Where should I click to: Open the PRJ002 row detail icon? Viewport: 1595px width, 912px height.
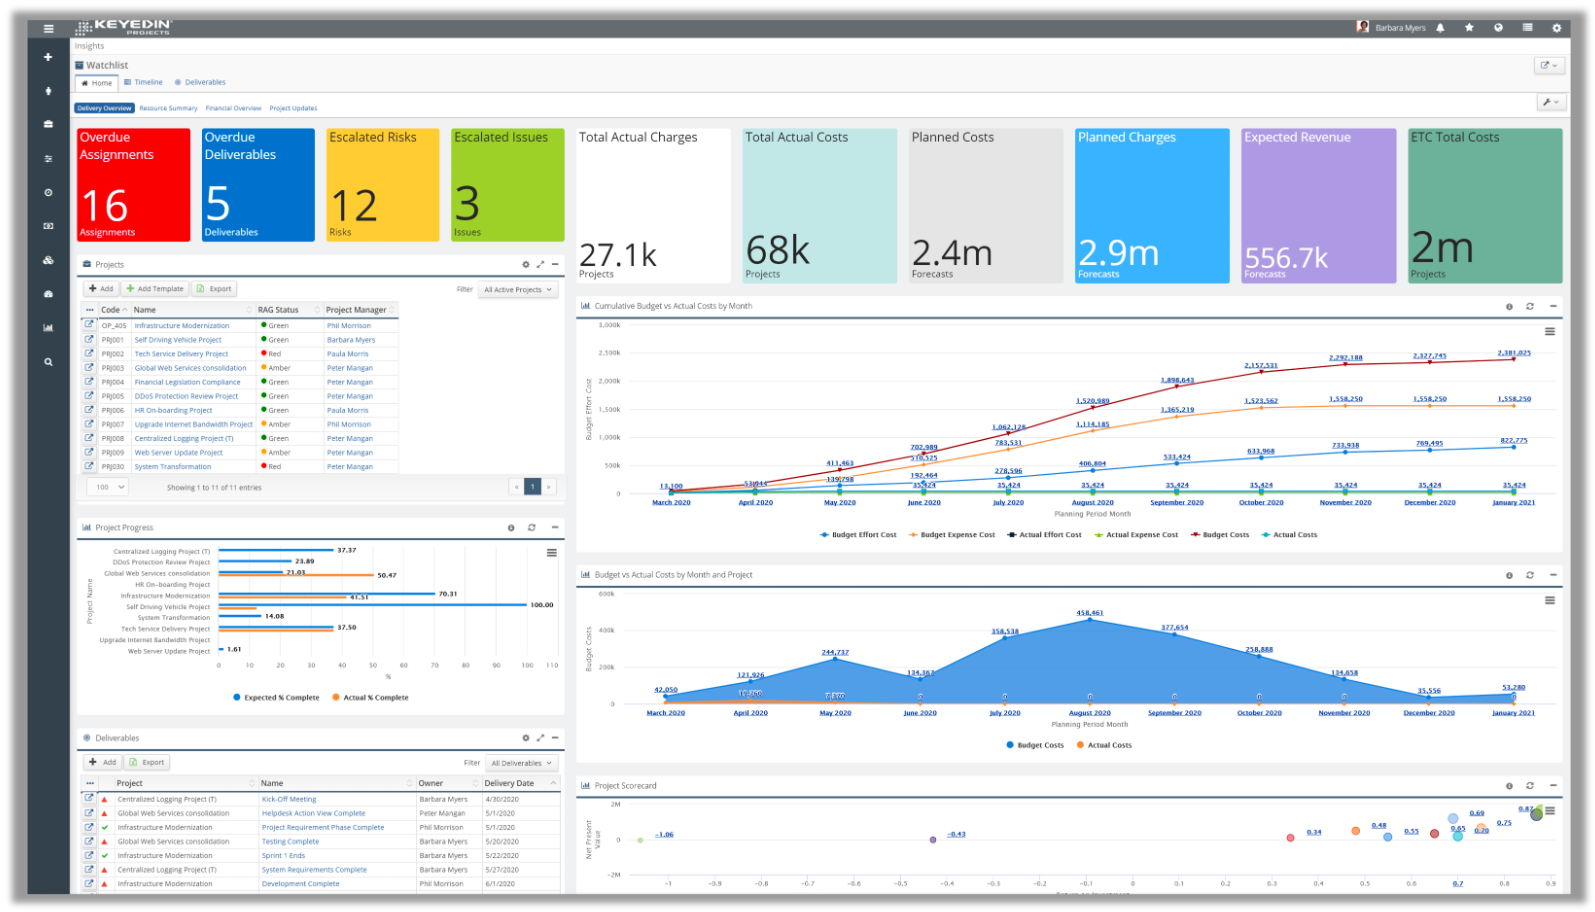(89, 354)
